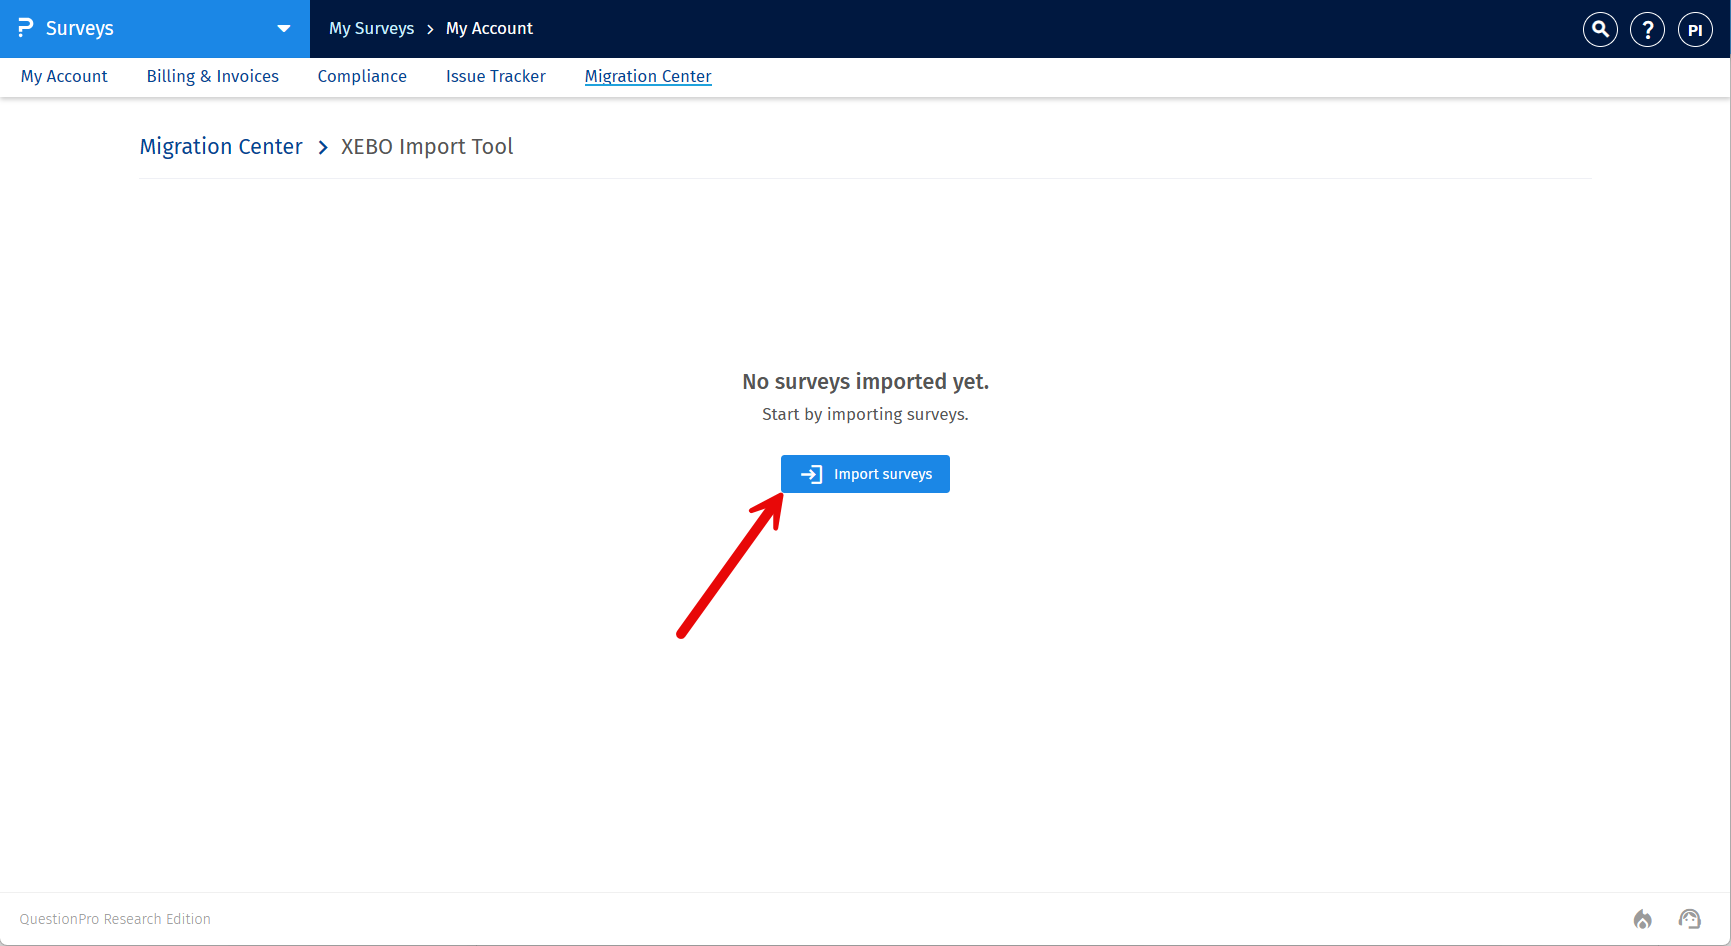Image resolution: width=1731 pixels, height=946 pixels.
Task: Switch to the Billing & Invoices tab
Action: click(212, 76)
